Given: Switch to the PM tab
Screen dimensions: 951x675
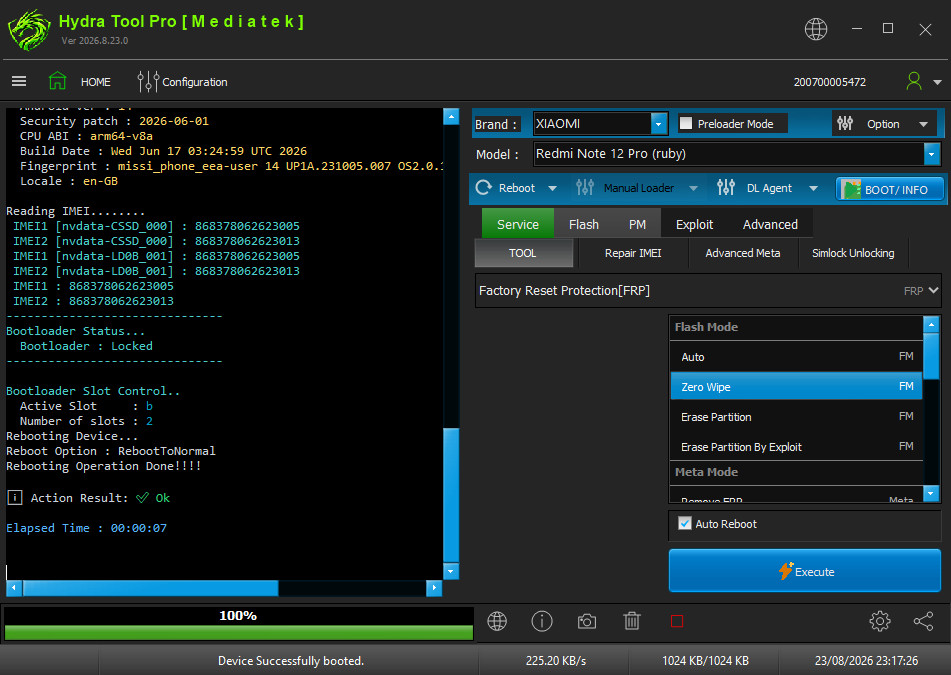Looking at the screenshot, I should [637, 224].
